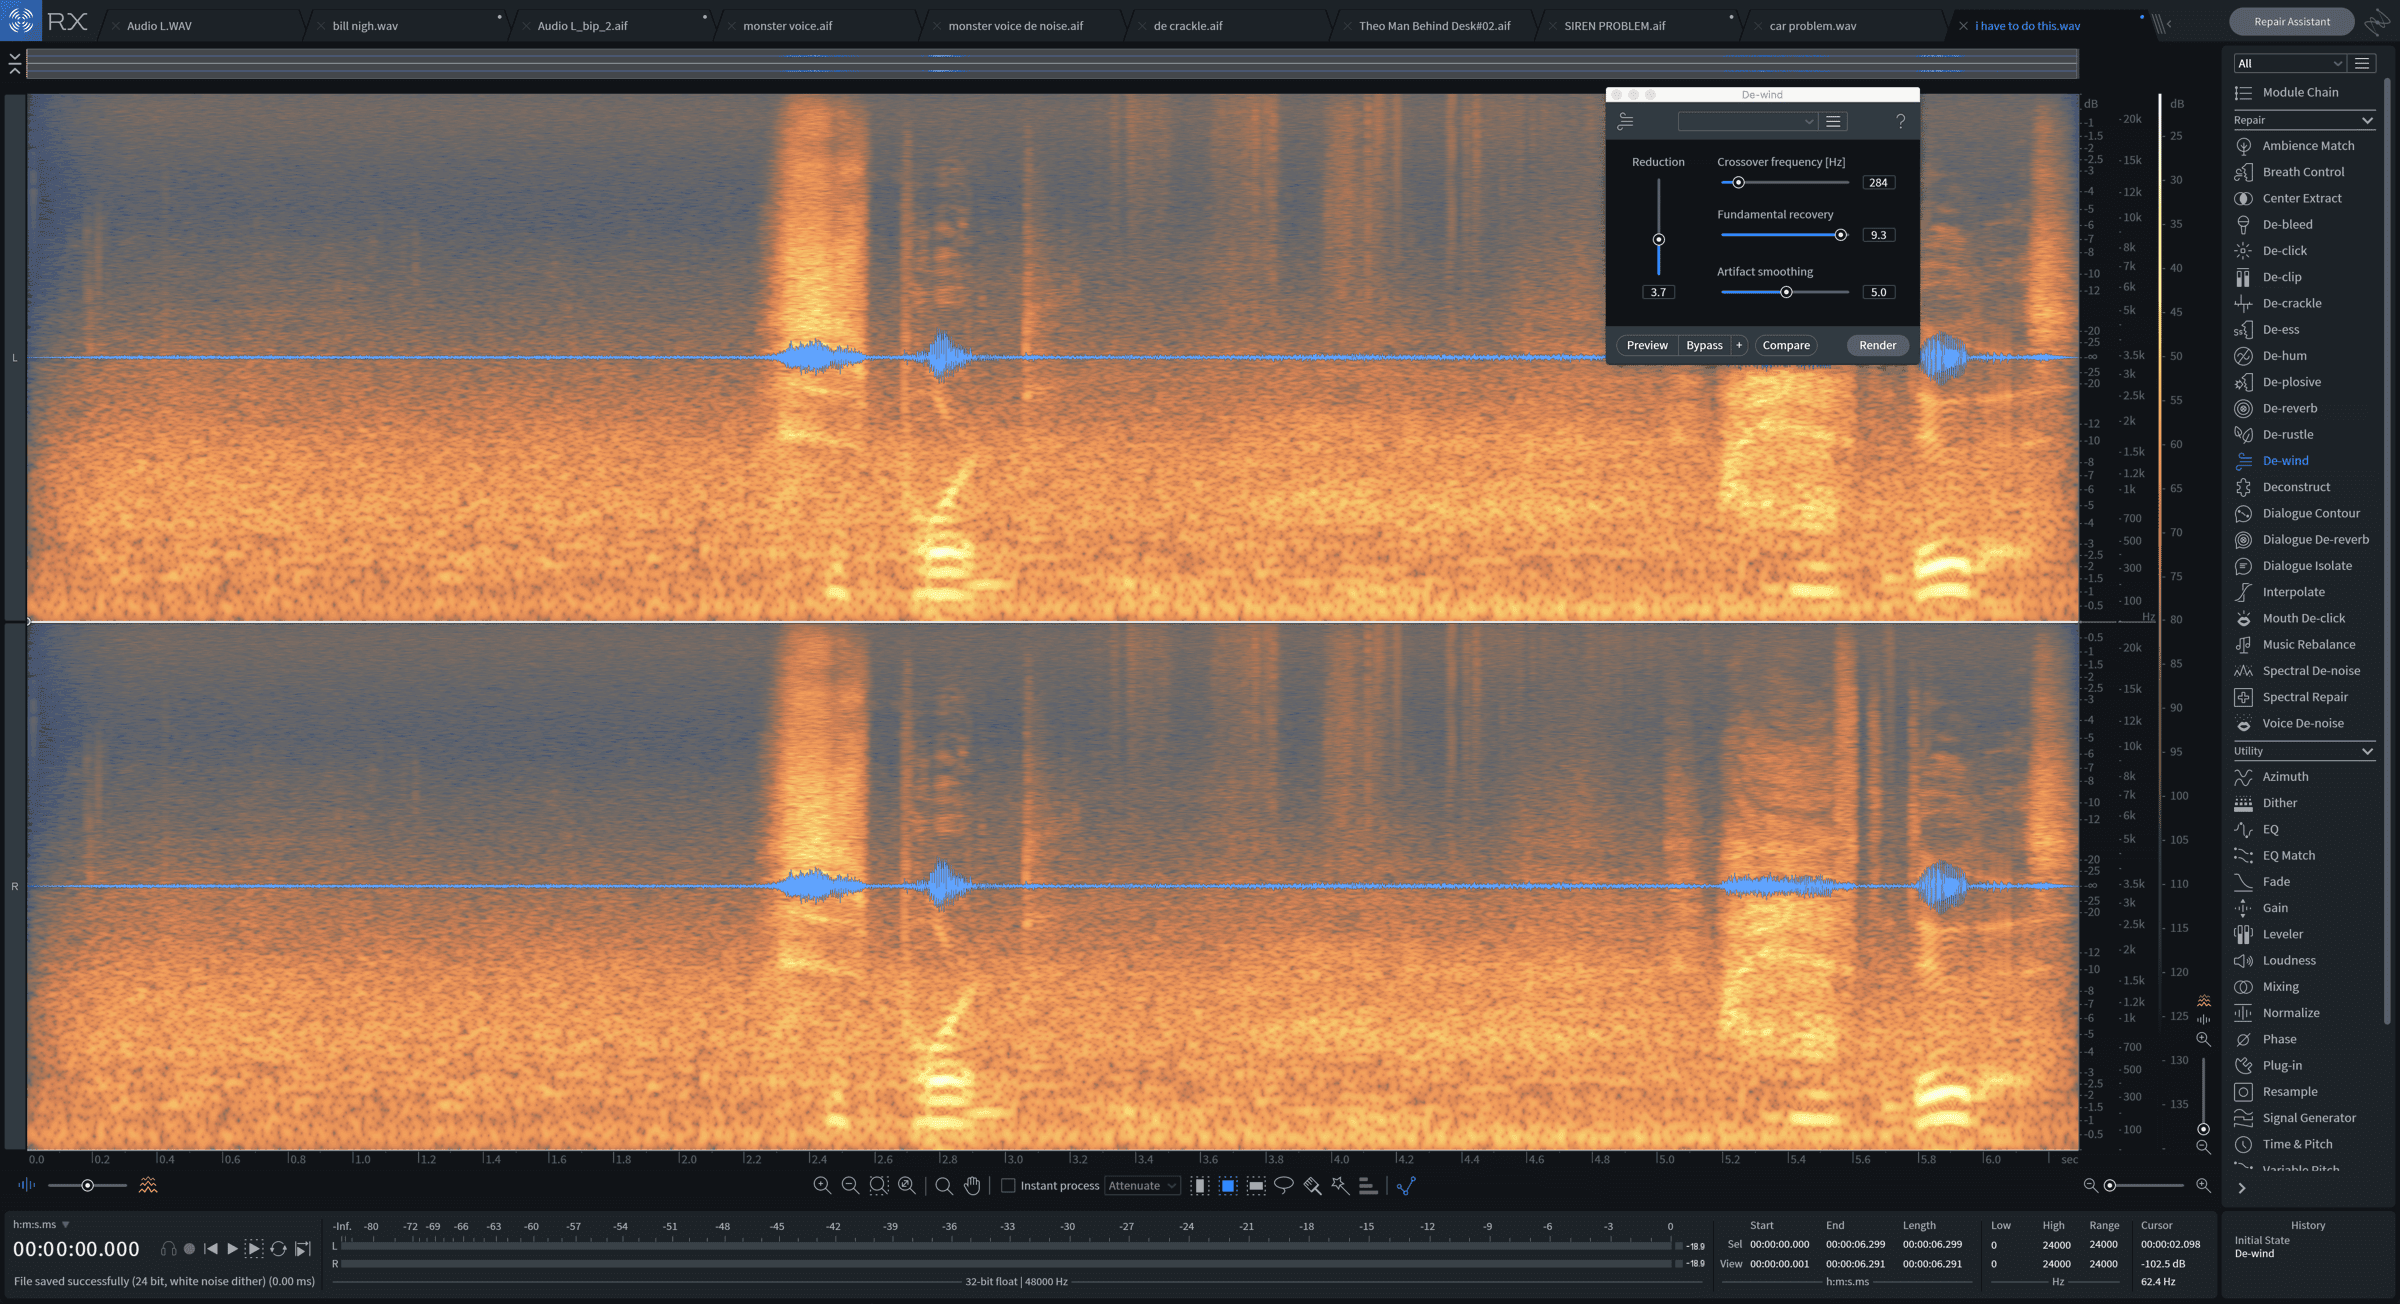Click the waveform view icon beside opacity slider

coord(27,1185)
